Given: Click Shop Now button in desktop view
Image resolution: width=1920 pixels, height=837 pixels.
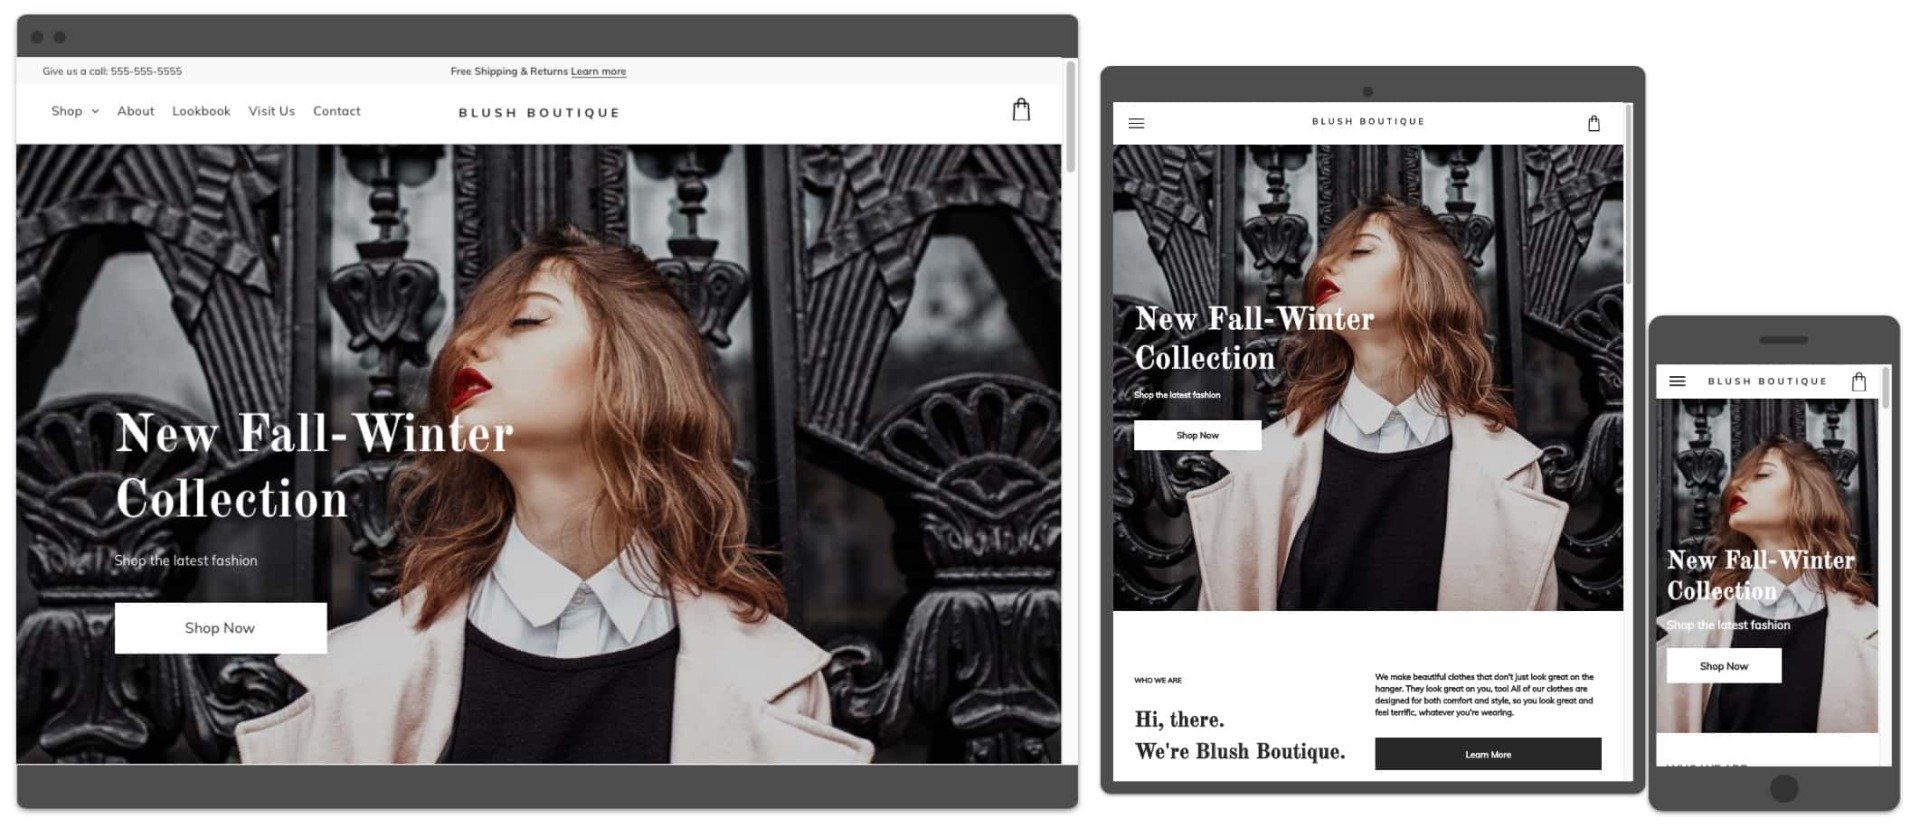Looking at the screenshot, I should (x=220, y=628).
